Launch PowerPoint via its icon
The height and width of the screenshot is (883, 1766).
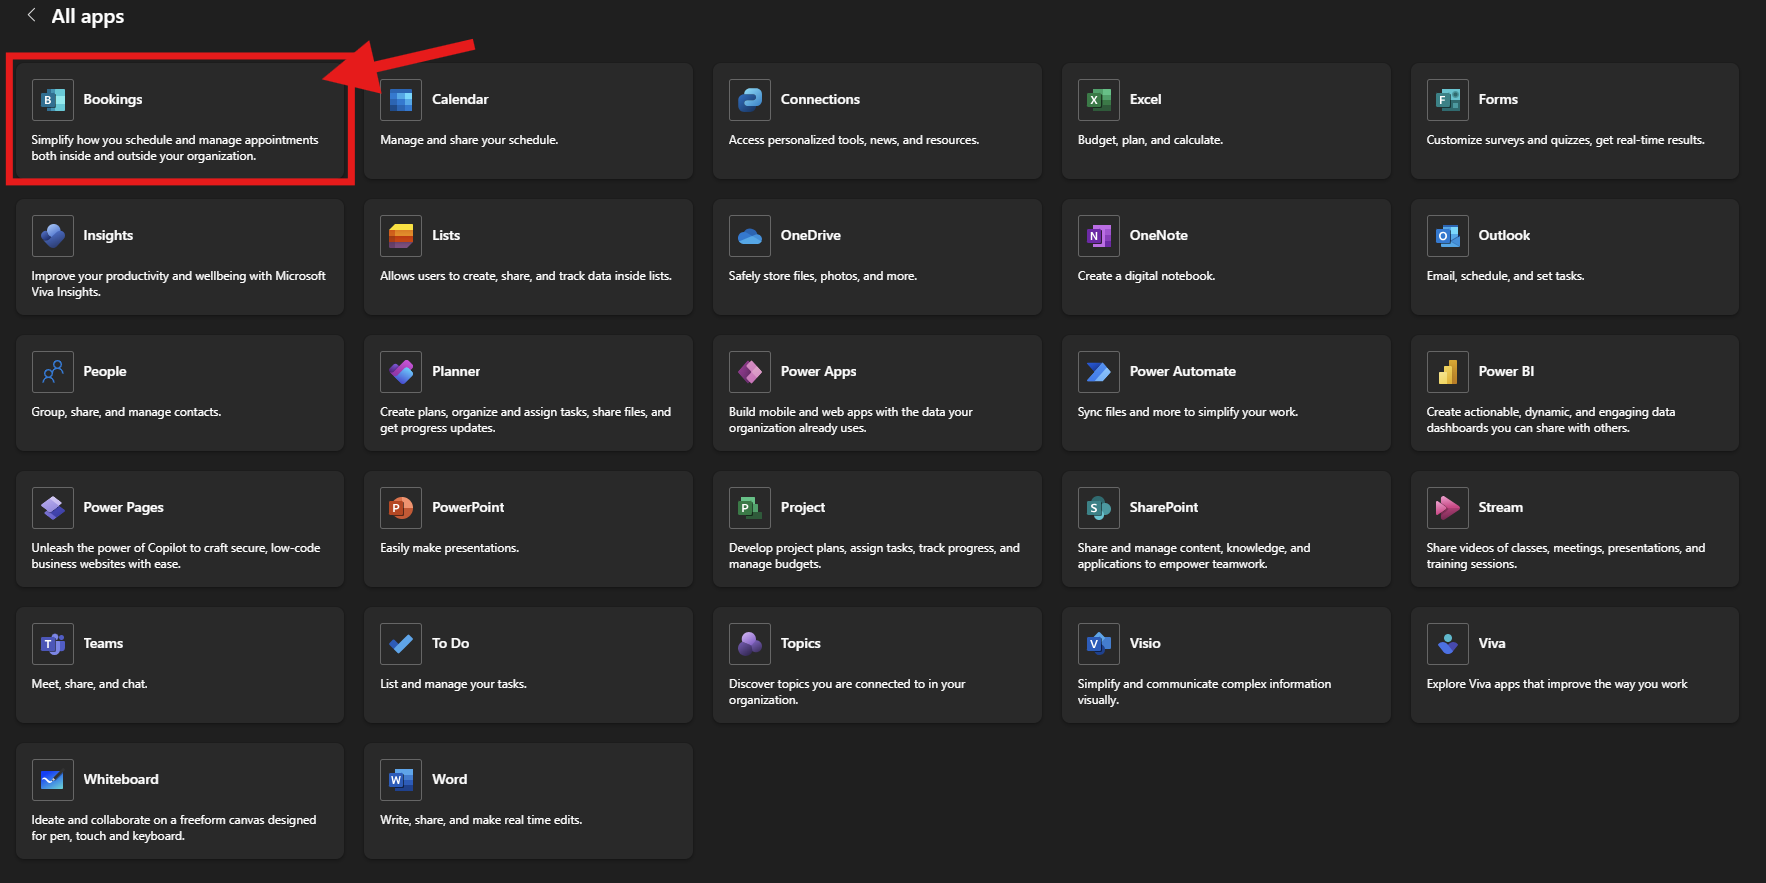401,508
